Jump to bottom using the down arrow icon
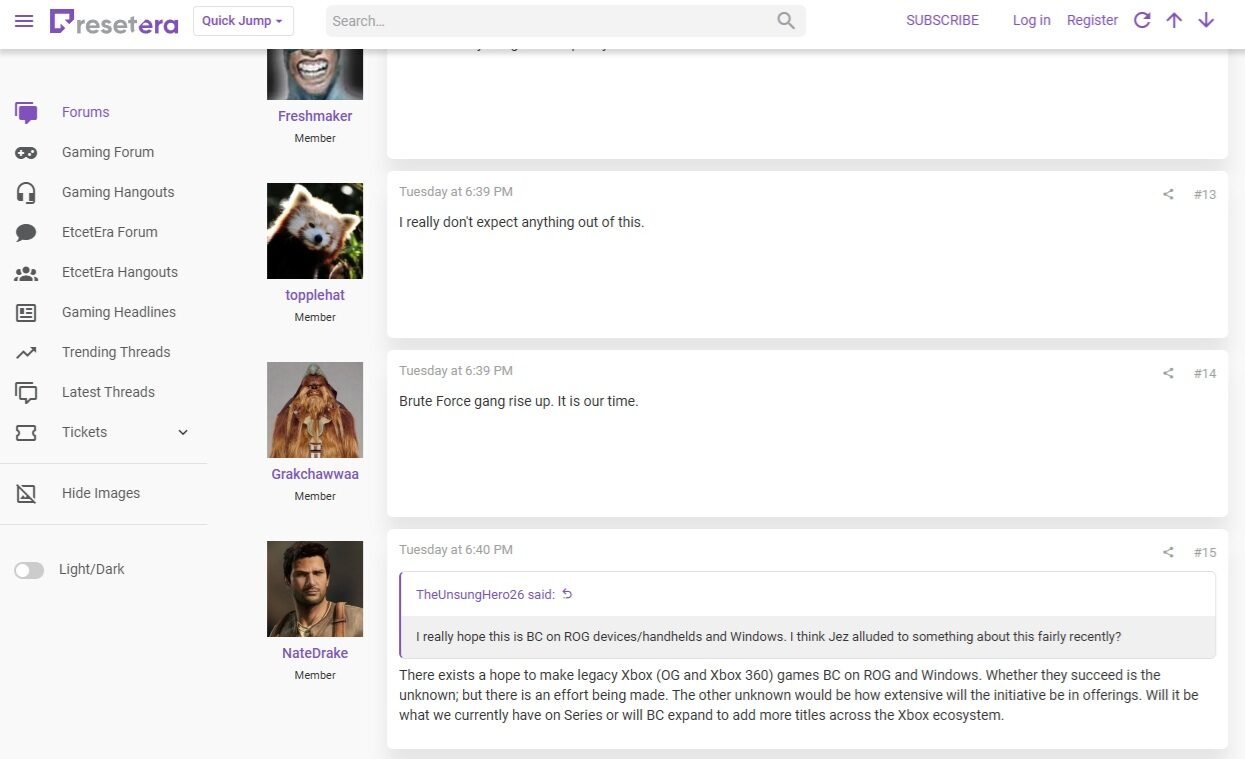 [1206, 20]
